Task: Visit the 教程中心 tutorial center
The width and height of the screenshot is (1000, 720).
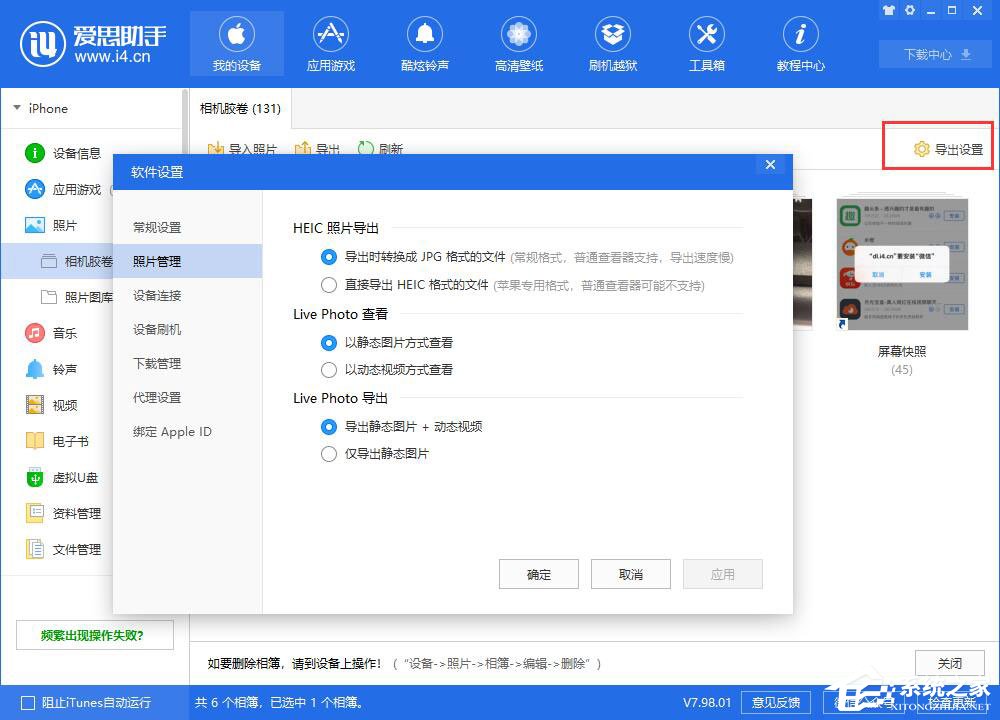Action: click(800, 42)
